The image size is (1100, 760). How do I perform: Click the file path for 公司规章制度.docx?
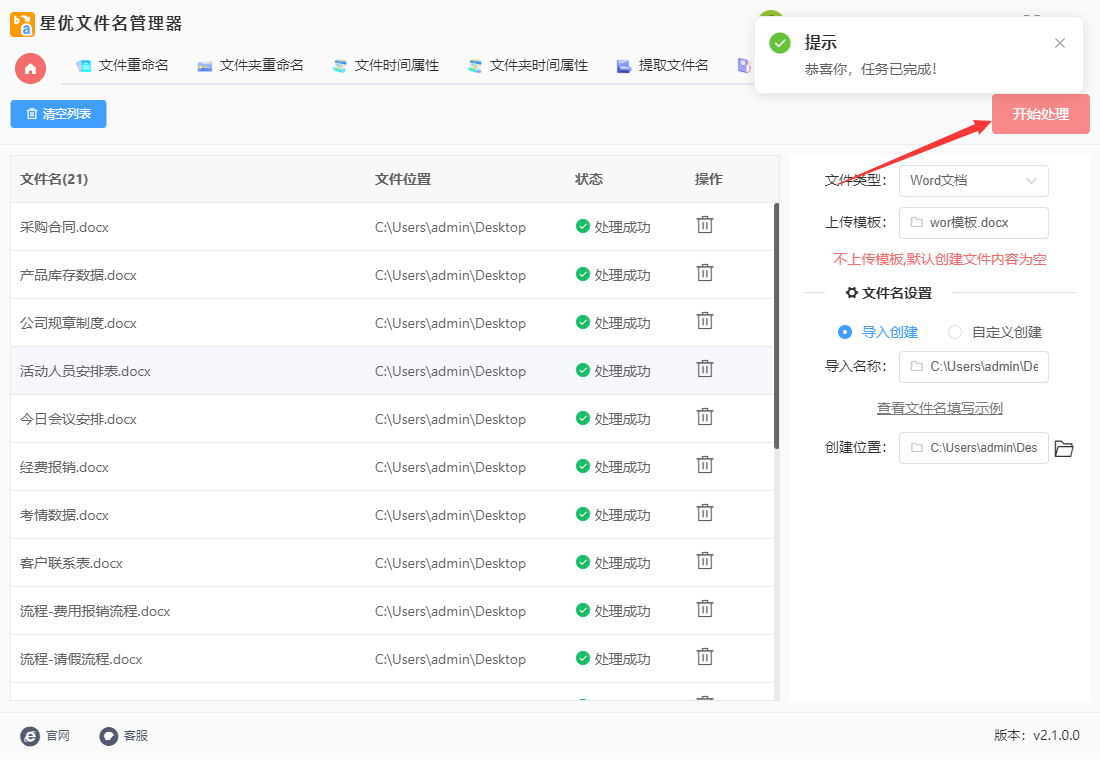coord(450,324)
